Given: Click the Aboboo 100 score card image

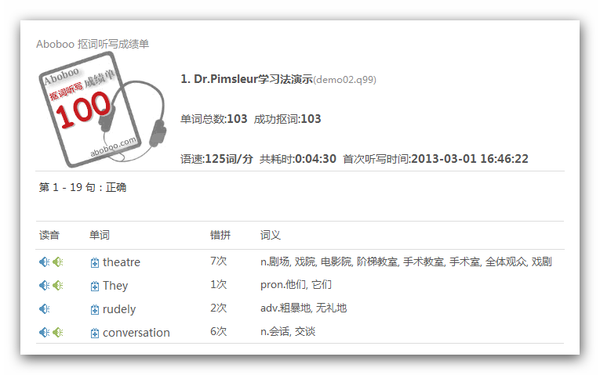Looking at the screenshot, I should pyautogui.click(x=103, y=109).
